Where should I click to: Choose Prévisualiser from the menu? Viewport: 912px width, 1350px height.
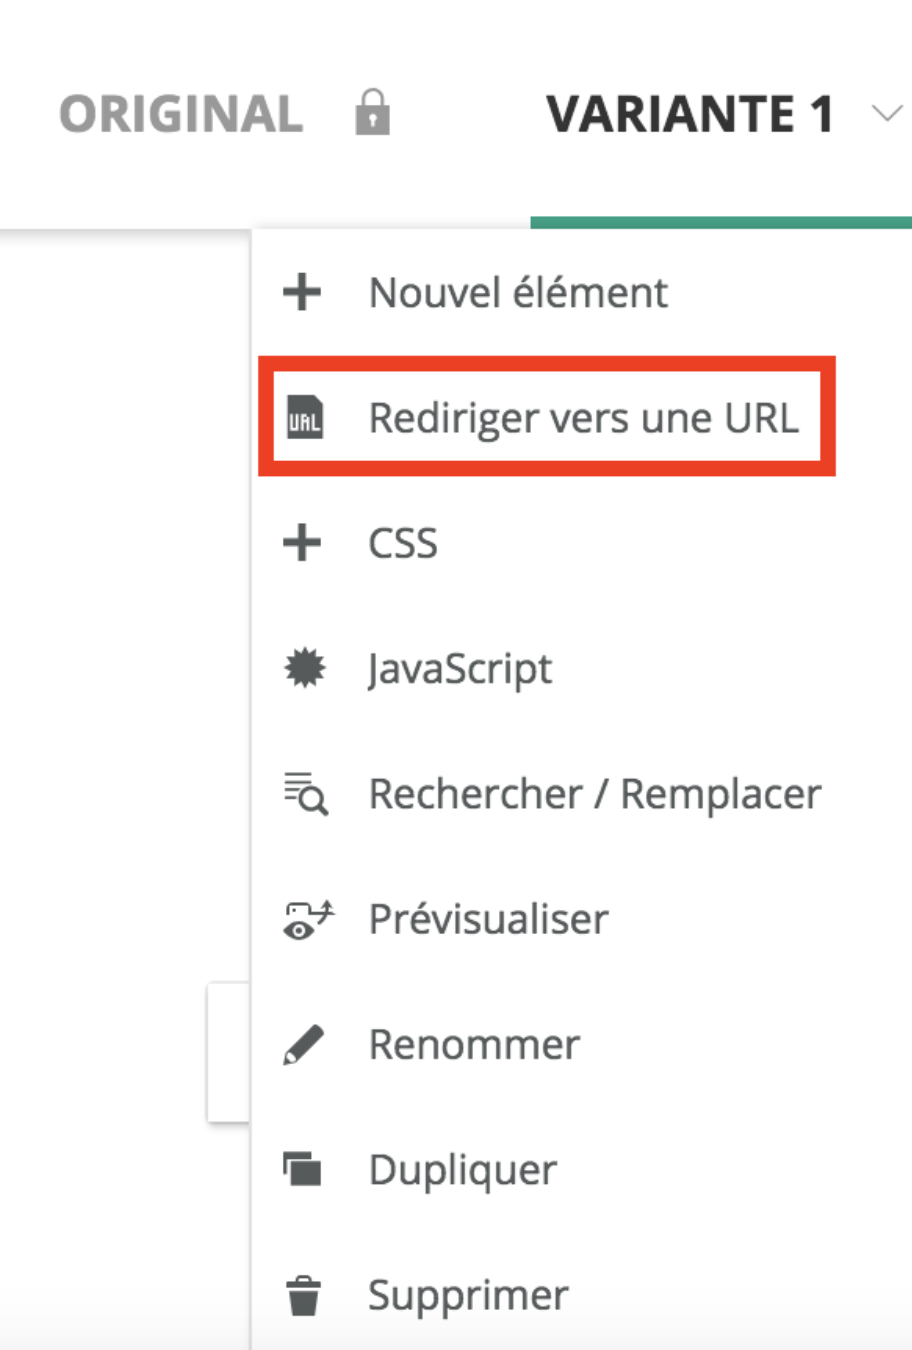point(488,919)
